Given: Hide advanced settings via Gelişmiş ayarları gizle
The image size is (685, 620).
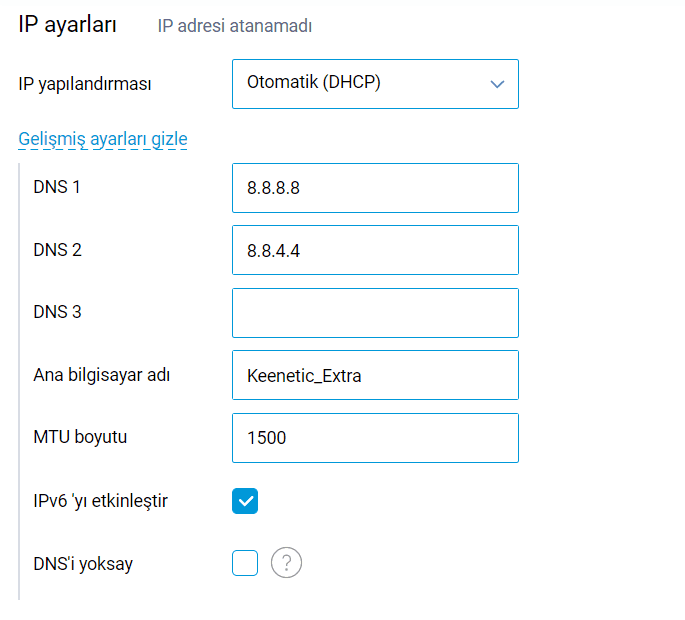Looking at the screenshot, I should point(103,139).
